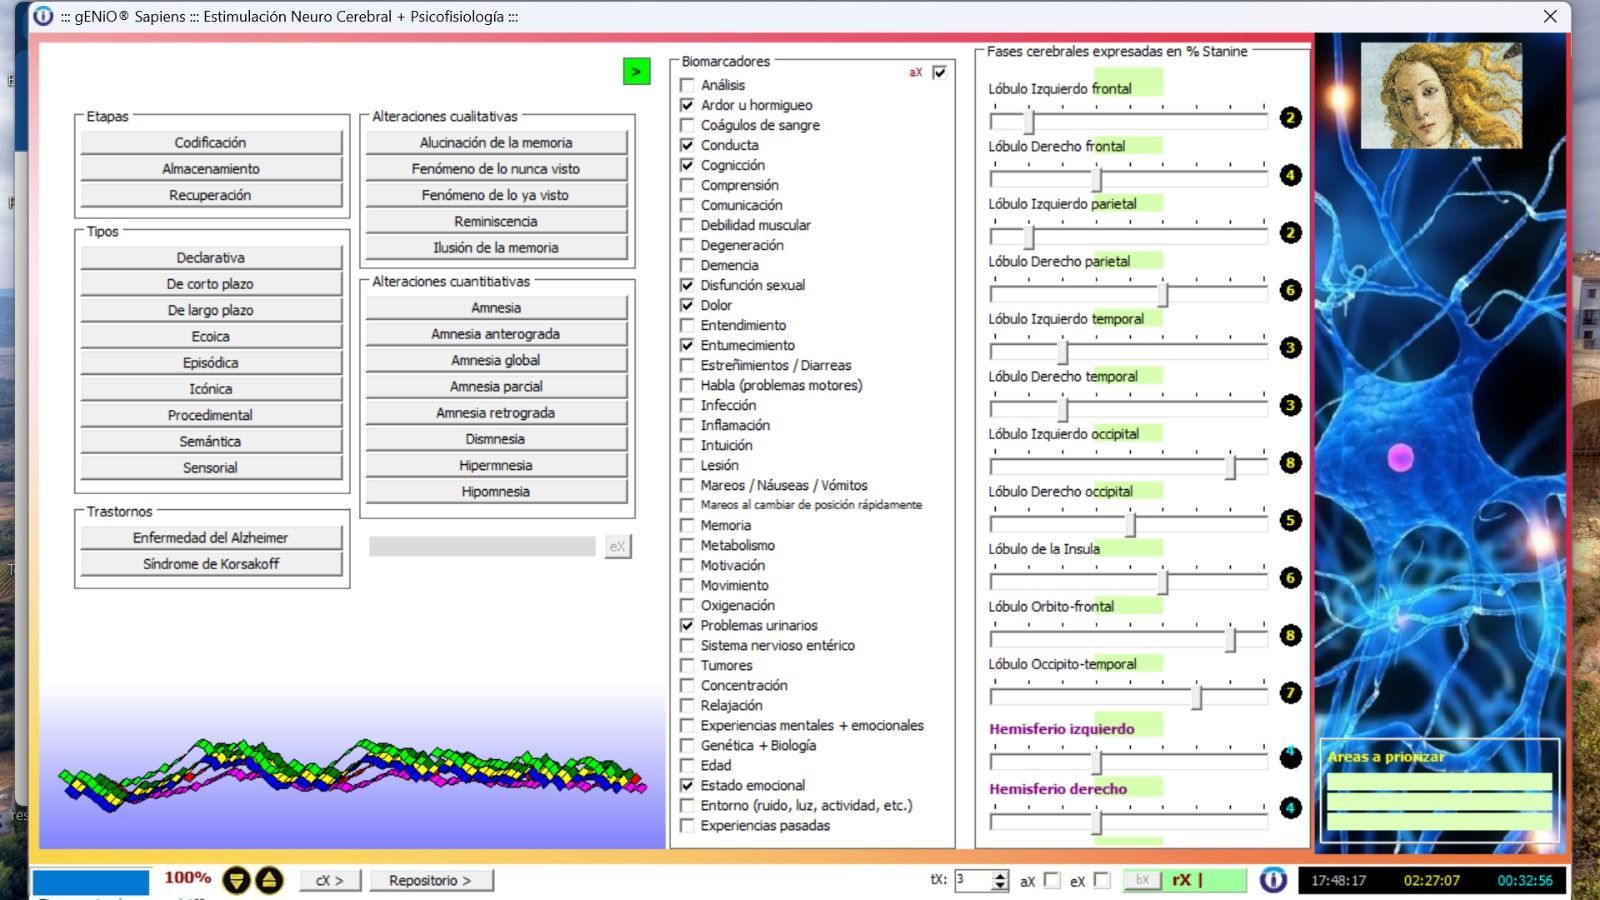Click the Lóbulo Occipito-temporal slider
The image size is (1600, 900).
(1129, 696)
